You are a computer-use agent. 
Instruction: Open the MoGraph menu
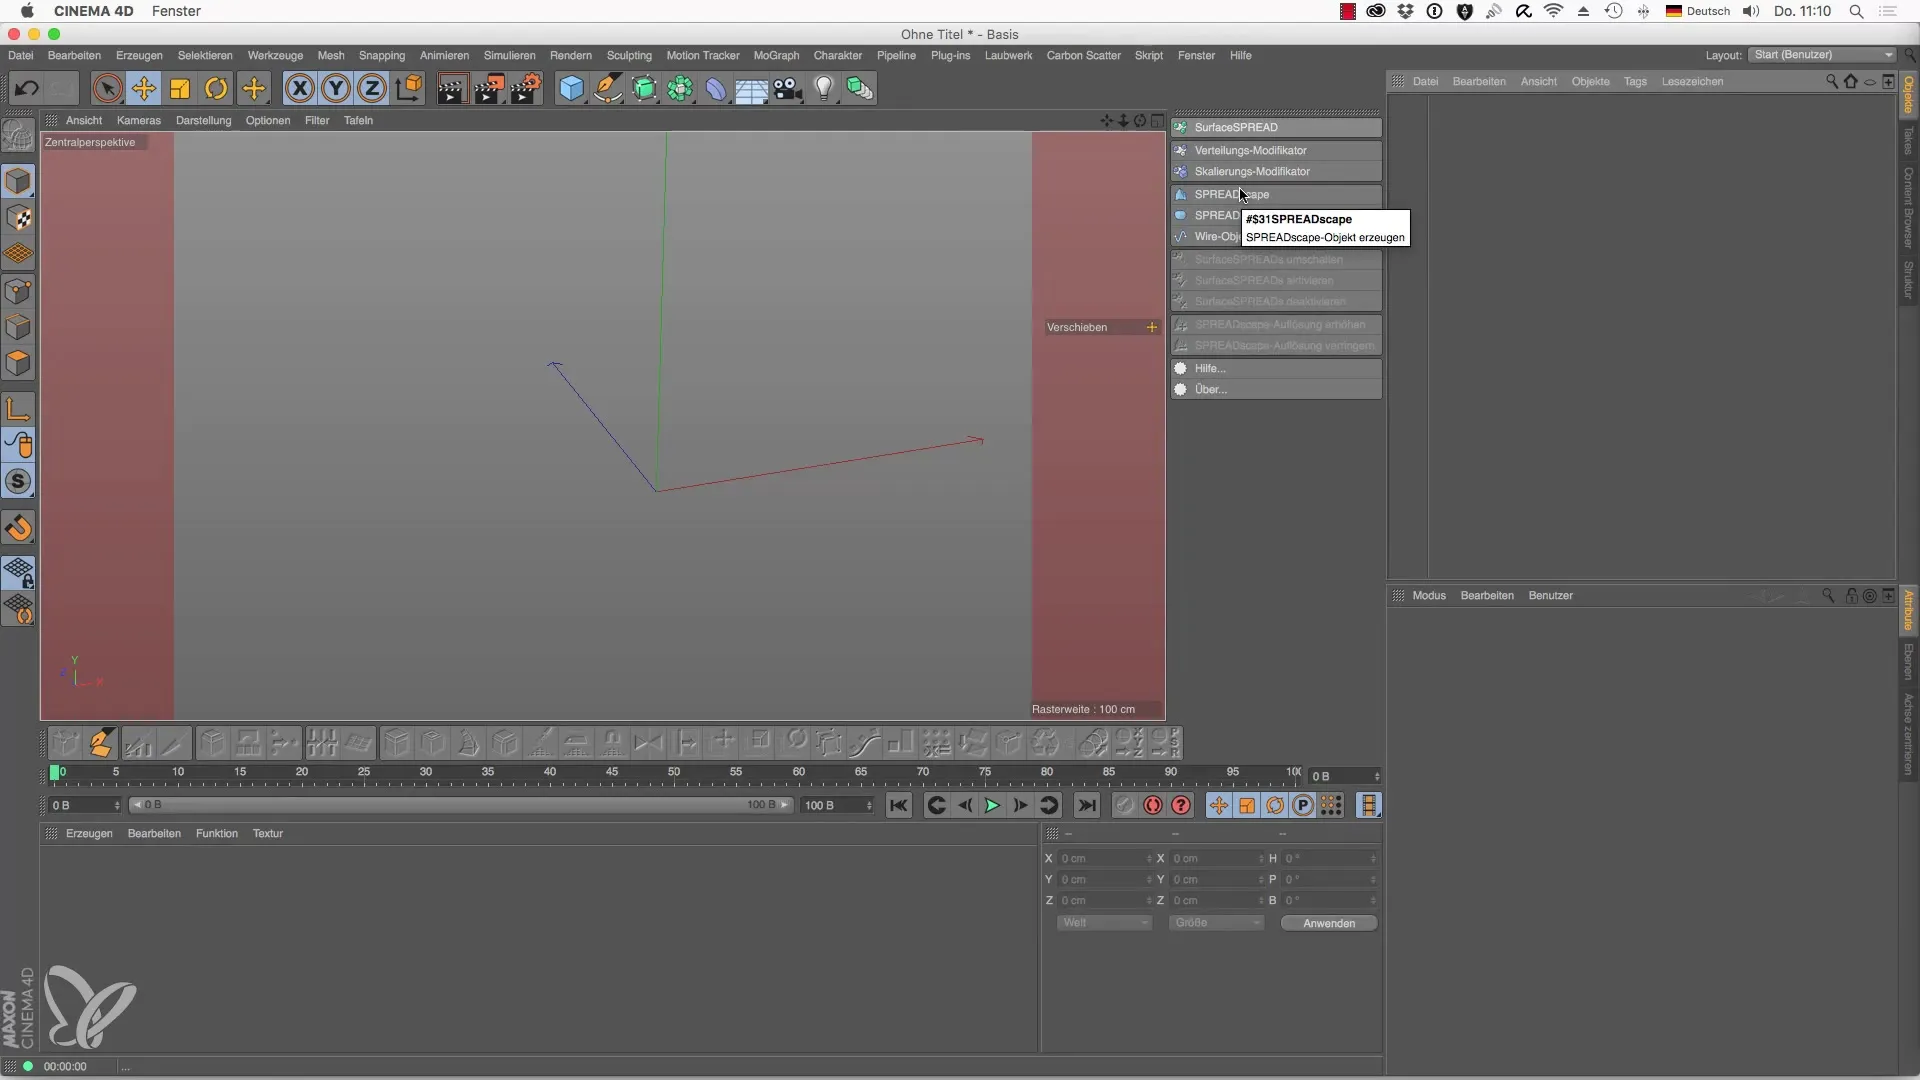(x=776, y=56)
